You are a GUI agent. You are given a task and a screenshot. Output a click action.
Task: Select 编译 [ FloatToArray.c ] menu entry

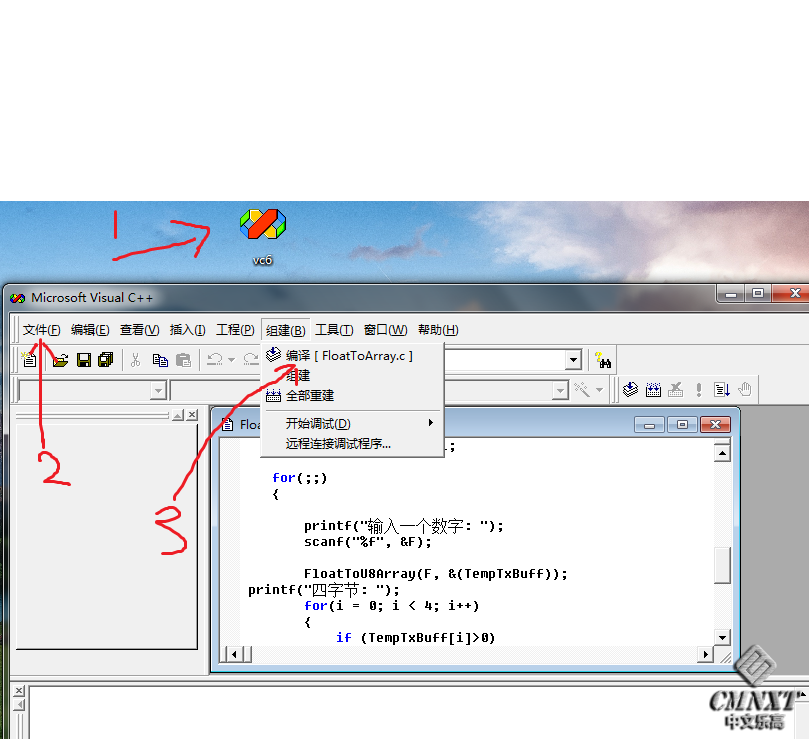tap(352, 356)
